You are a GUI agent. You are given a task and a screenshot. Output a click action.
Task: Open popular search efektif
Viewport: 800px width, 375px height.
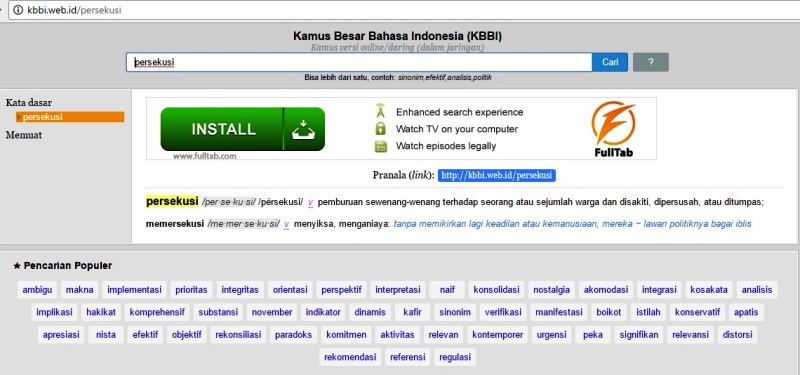[x=145, y=335]
